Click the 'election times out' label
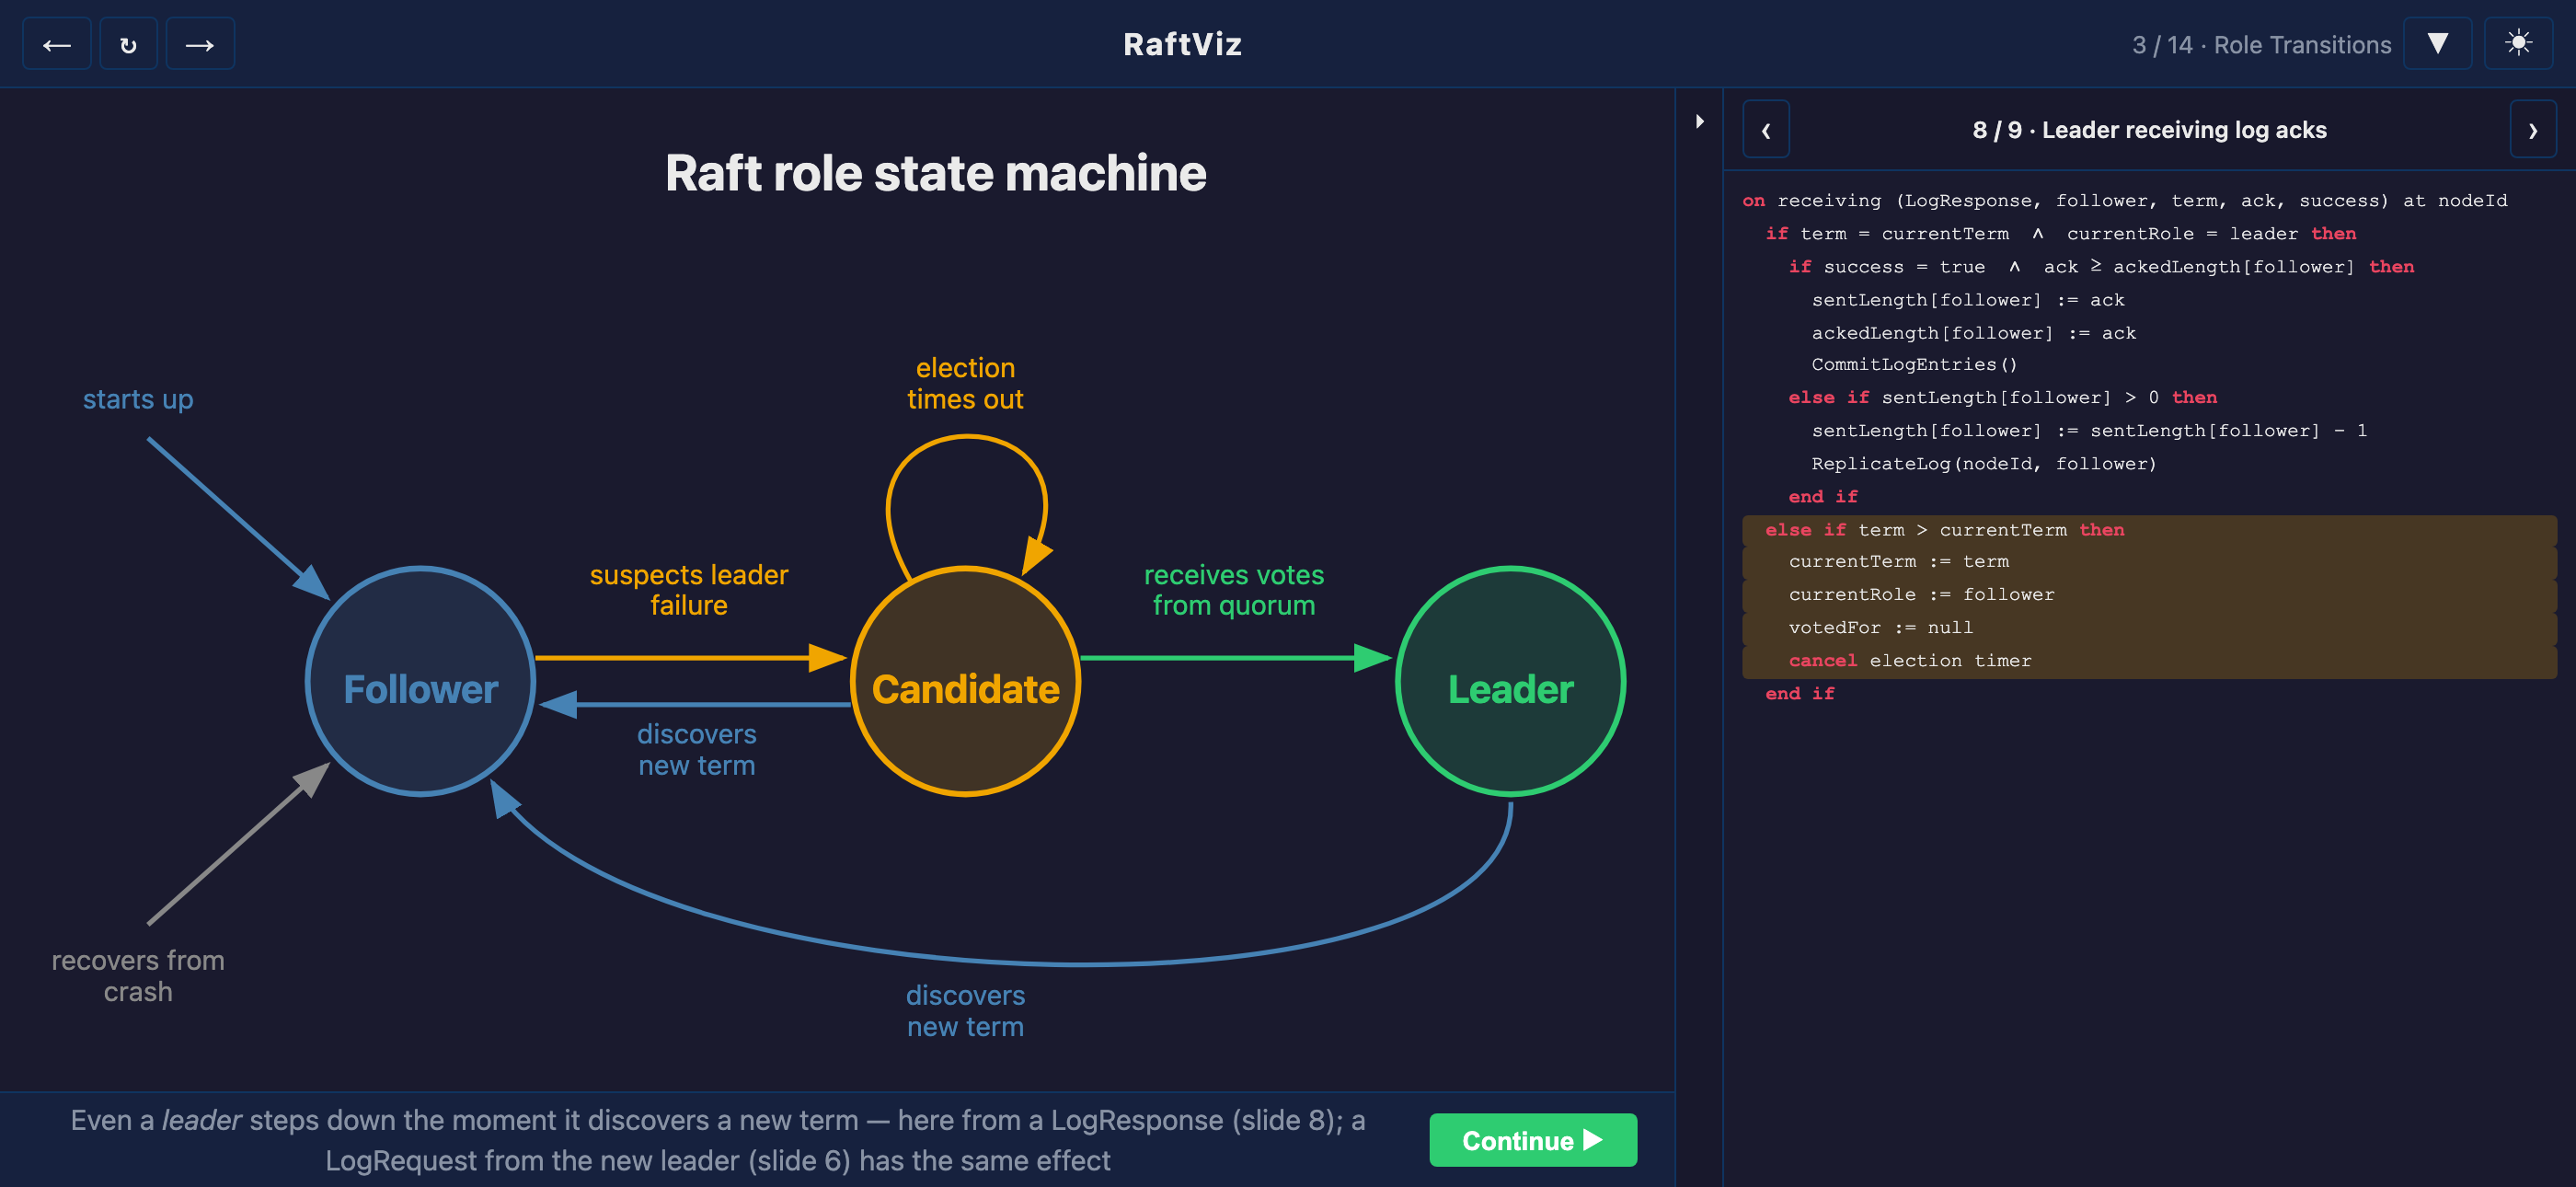This screenshot has width=2576, height=1187. tap(965, 383)
